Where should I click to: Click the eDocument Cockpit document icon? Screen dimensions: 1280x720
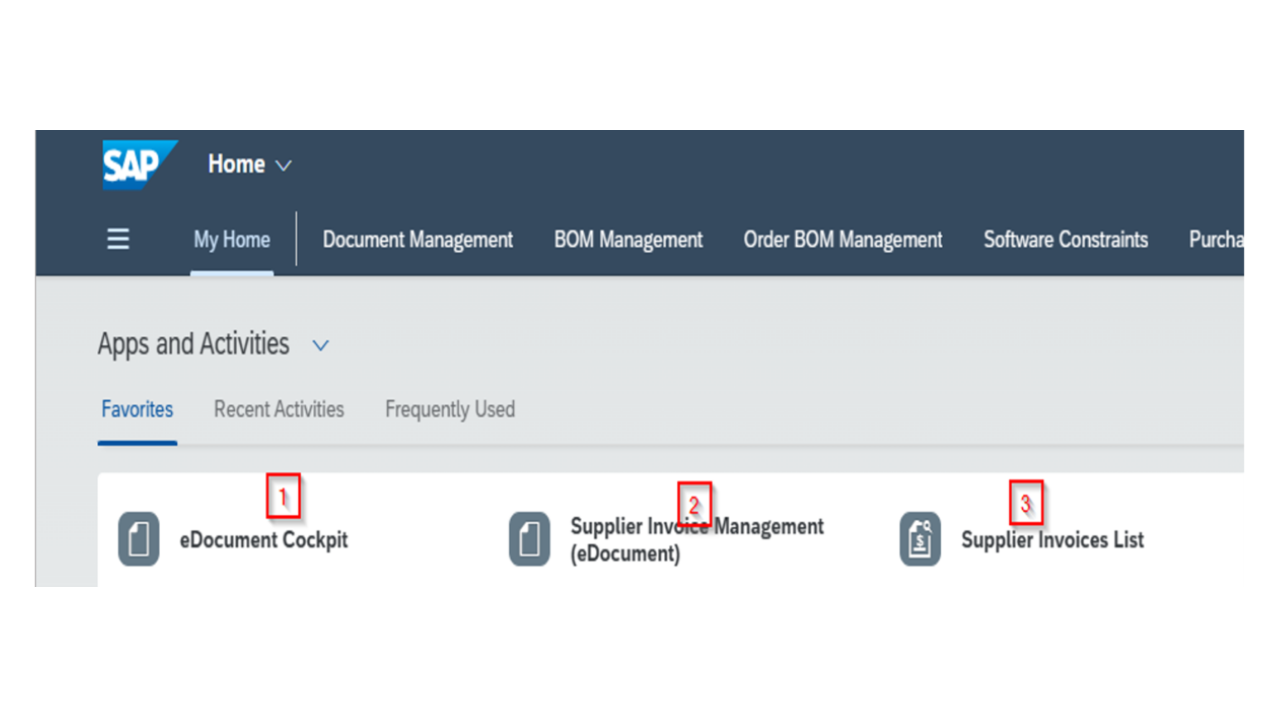pos(139,540)
